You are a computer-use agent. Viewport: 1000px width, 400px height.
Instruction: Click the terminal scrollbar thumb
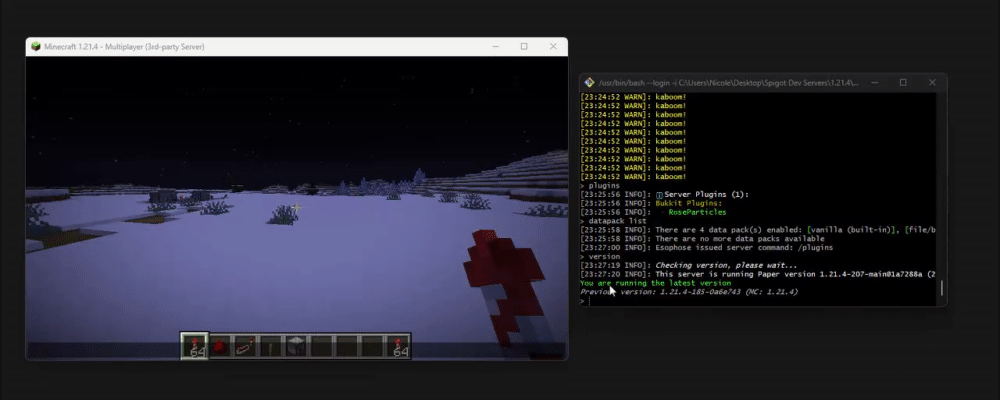941,288
